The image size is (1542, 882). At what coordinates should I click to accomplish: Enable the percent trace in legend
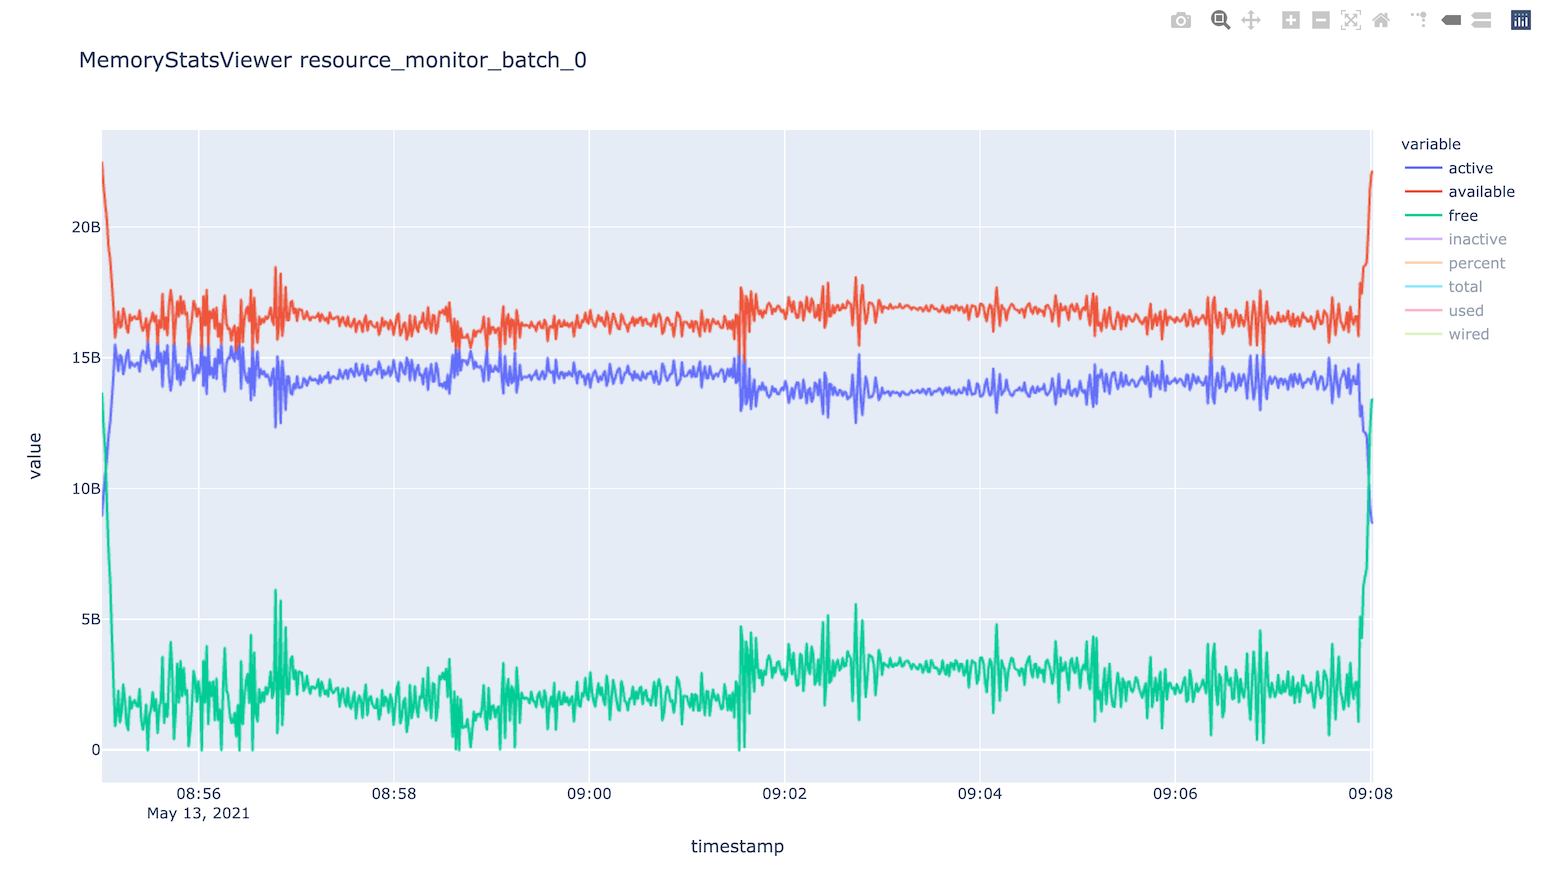(x=1476, y=264)
